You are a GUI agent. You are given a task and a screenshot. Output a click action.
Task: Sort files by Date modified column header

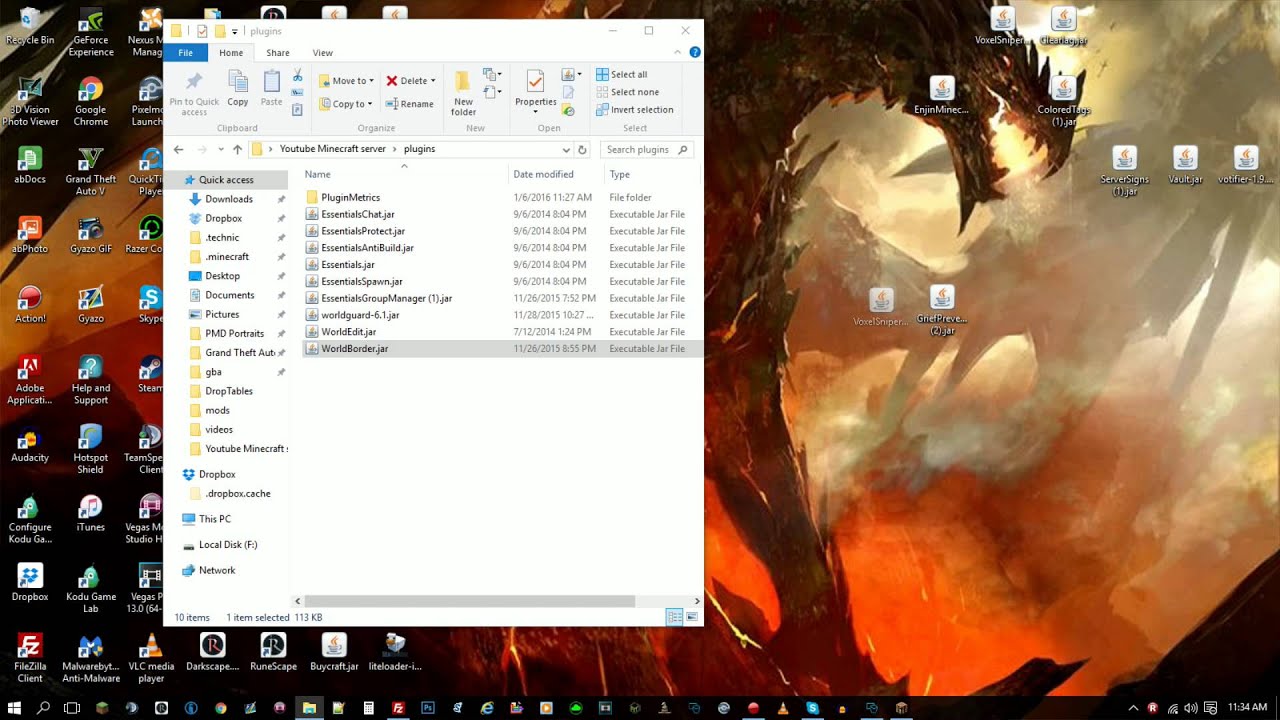point(556,174)
